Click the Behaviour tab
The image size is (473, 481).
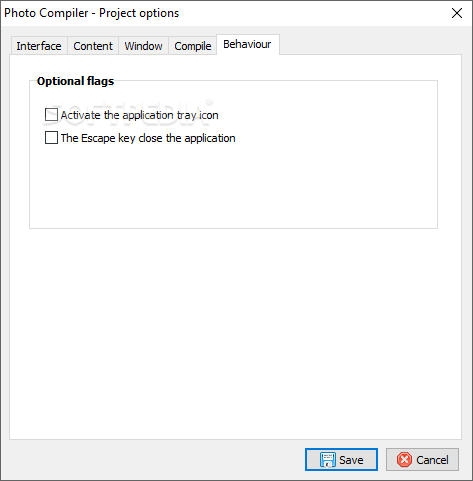click(248, 44)
